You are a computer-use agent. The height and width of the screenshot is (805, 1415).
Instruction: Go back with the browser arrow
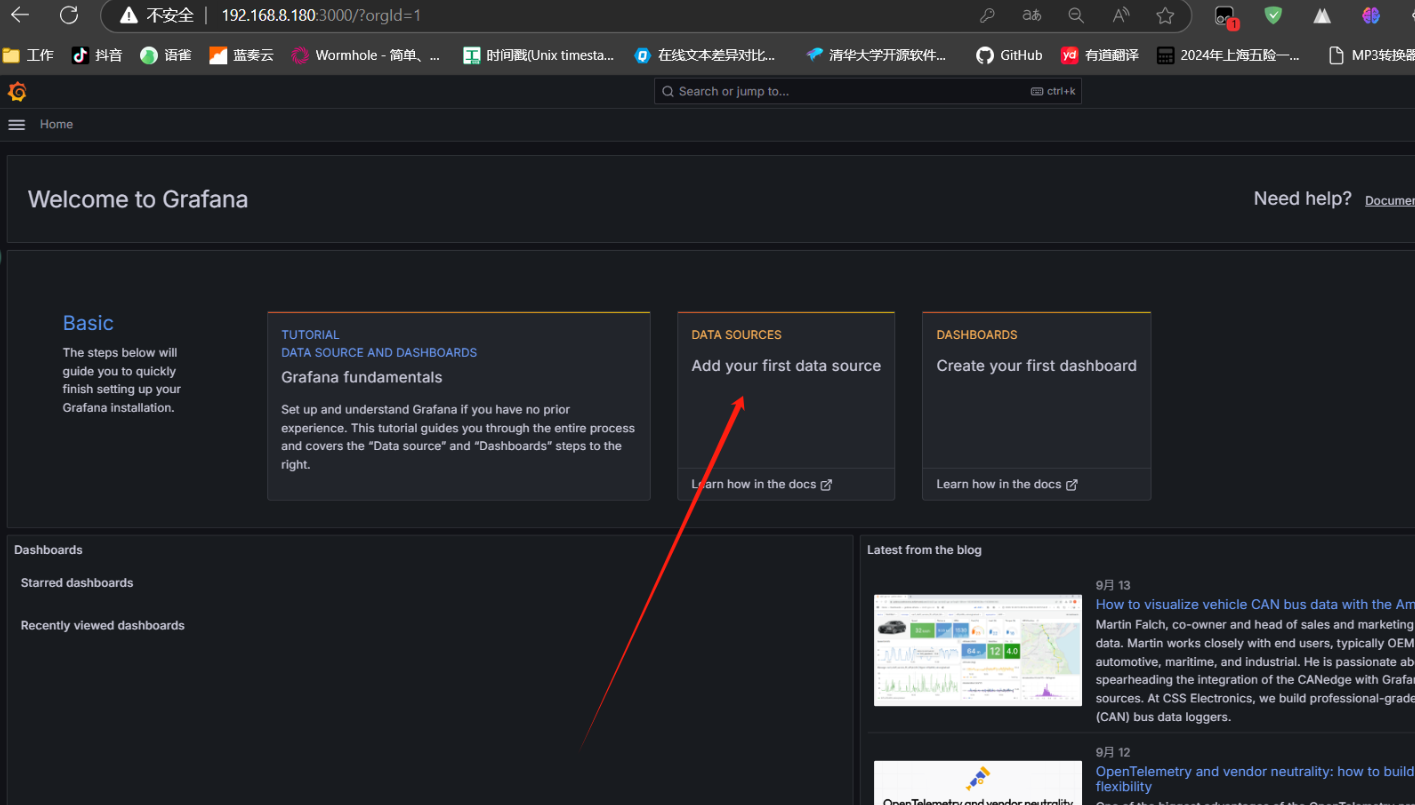click(x=20, y=15)
